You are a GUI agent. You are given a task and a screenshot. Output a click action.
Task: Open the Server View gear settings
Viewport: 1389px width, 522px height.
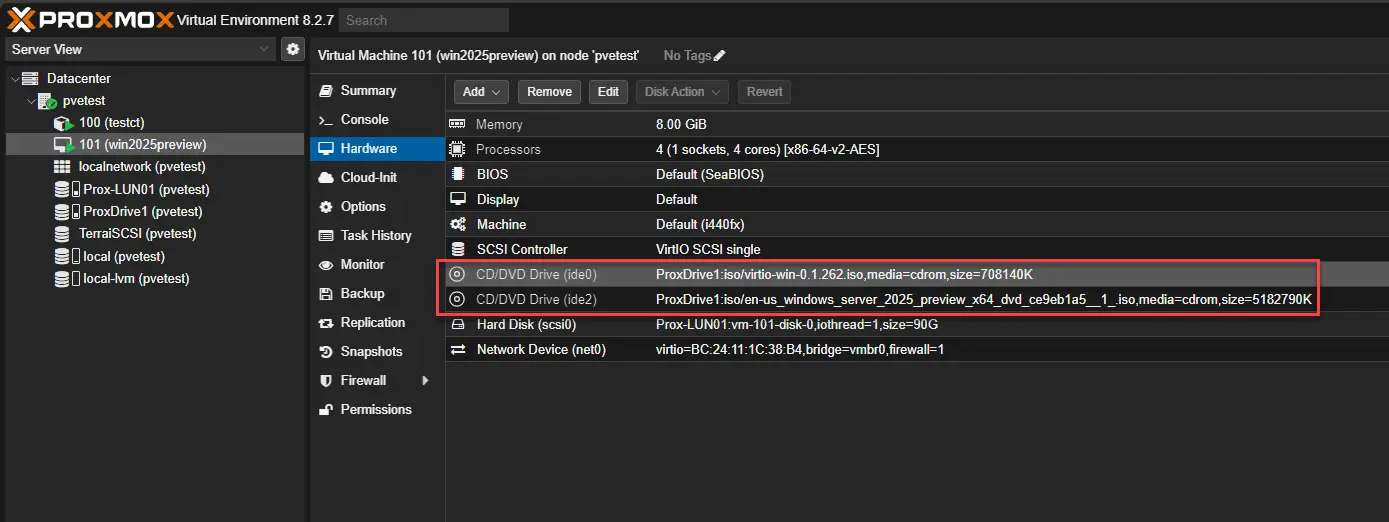pyautogui.click(x=293, y=49)
